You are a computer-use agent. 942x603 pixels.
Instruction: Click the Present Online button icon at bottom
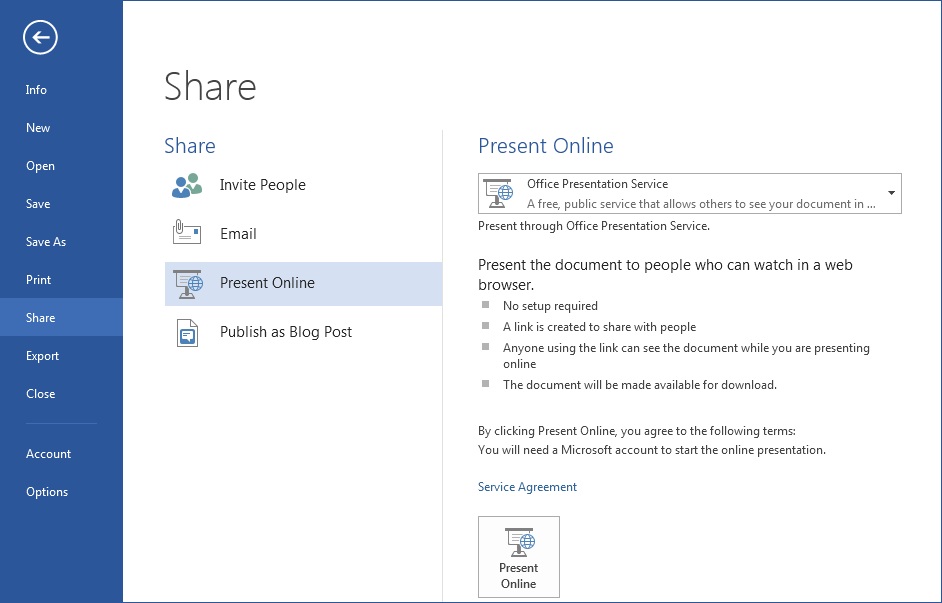(x=518, y=543)
